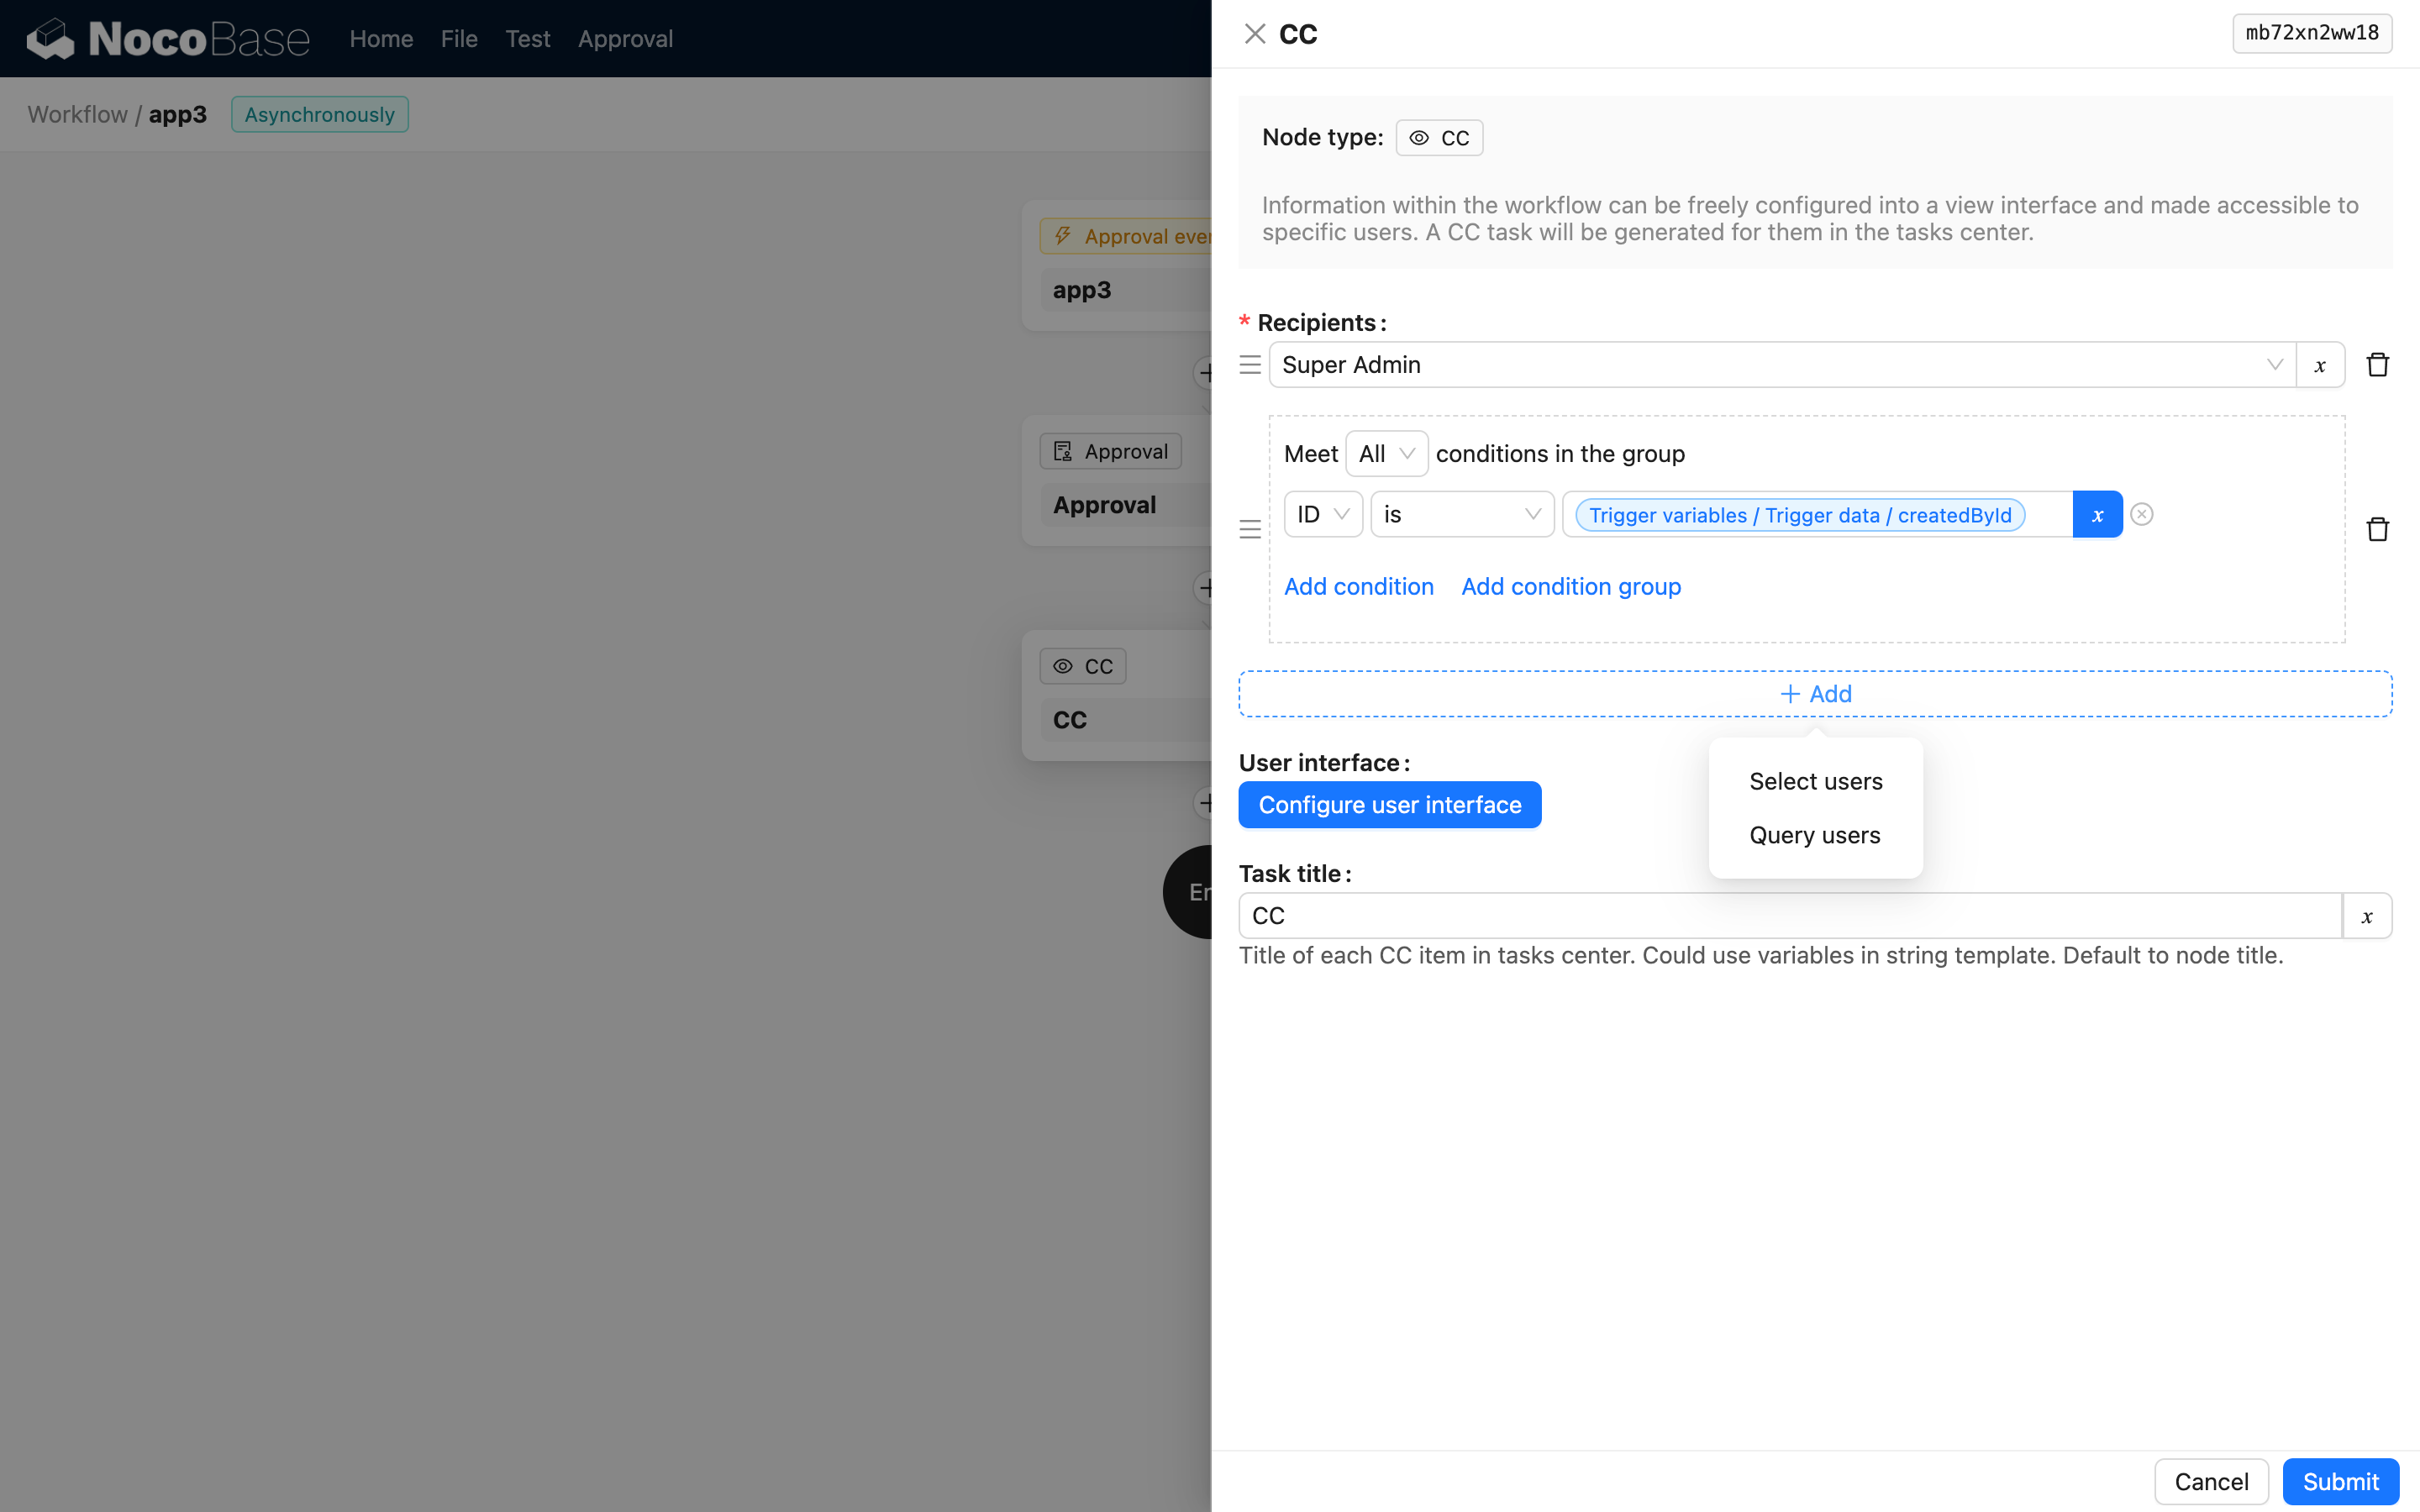Choose Select users from the popup menu

(1815, 781)
